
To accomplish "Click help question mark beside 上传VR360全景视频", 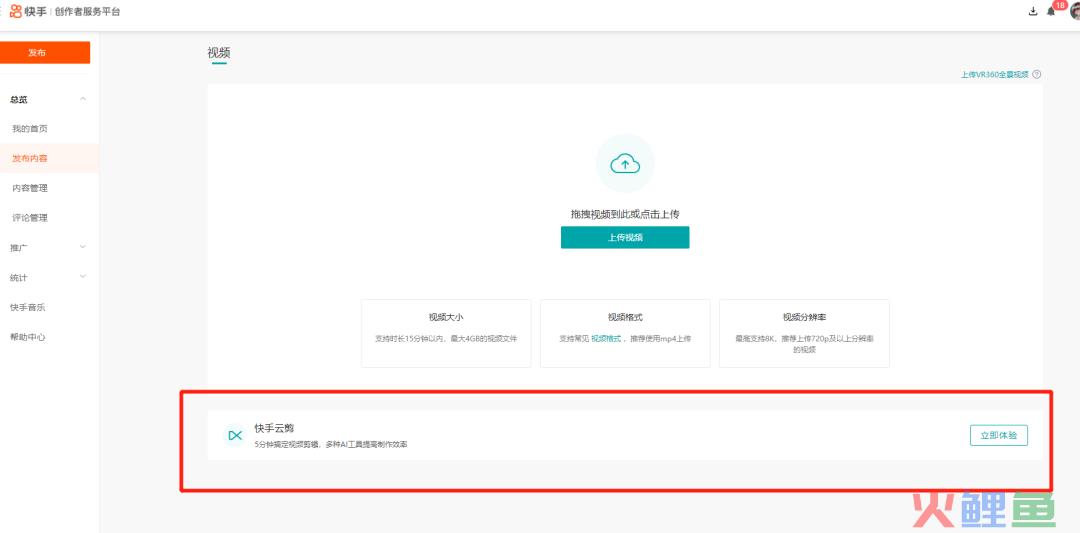I will point(1037,74).
